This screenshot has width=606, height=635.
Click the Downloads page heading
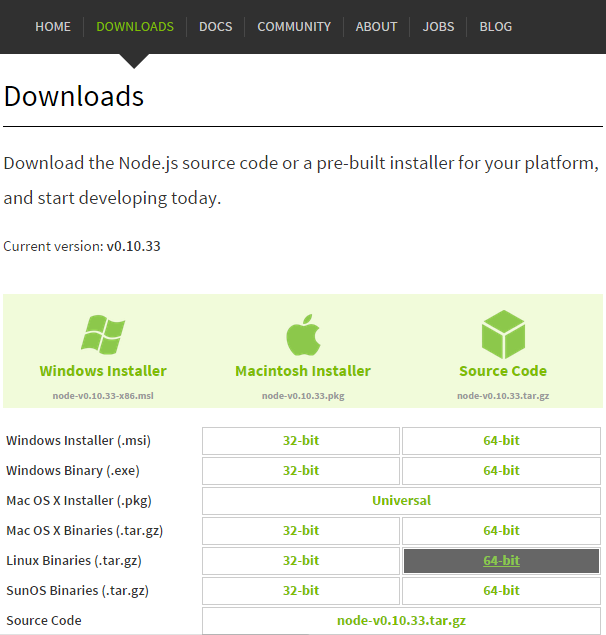(x=74, y=96)
